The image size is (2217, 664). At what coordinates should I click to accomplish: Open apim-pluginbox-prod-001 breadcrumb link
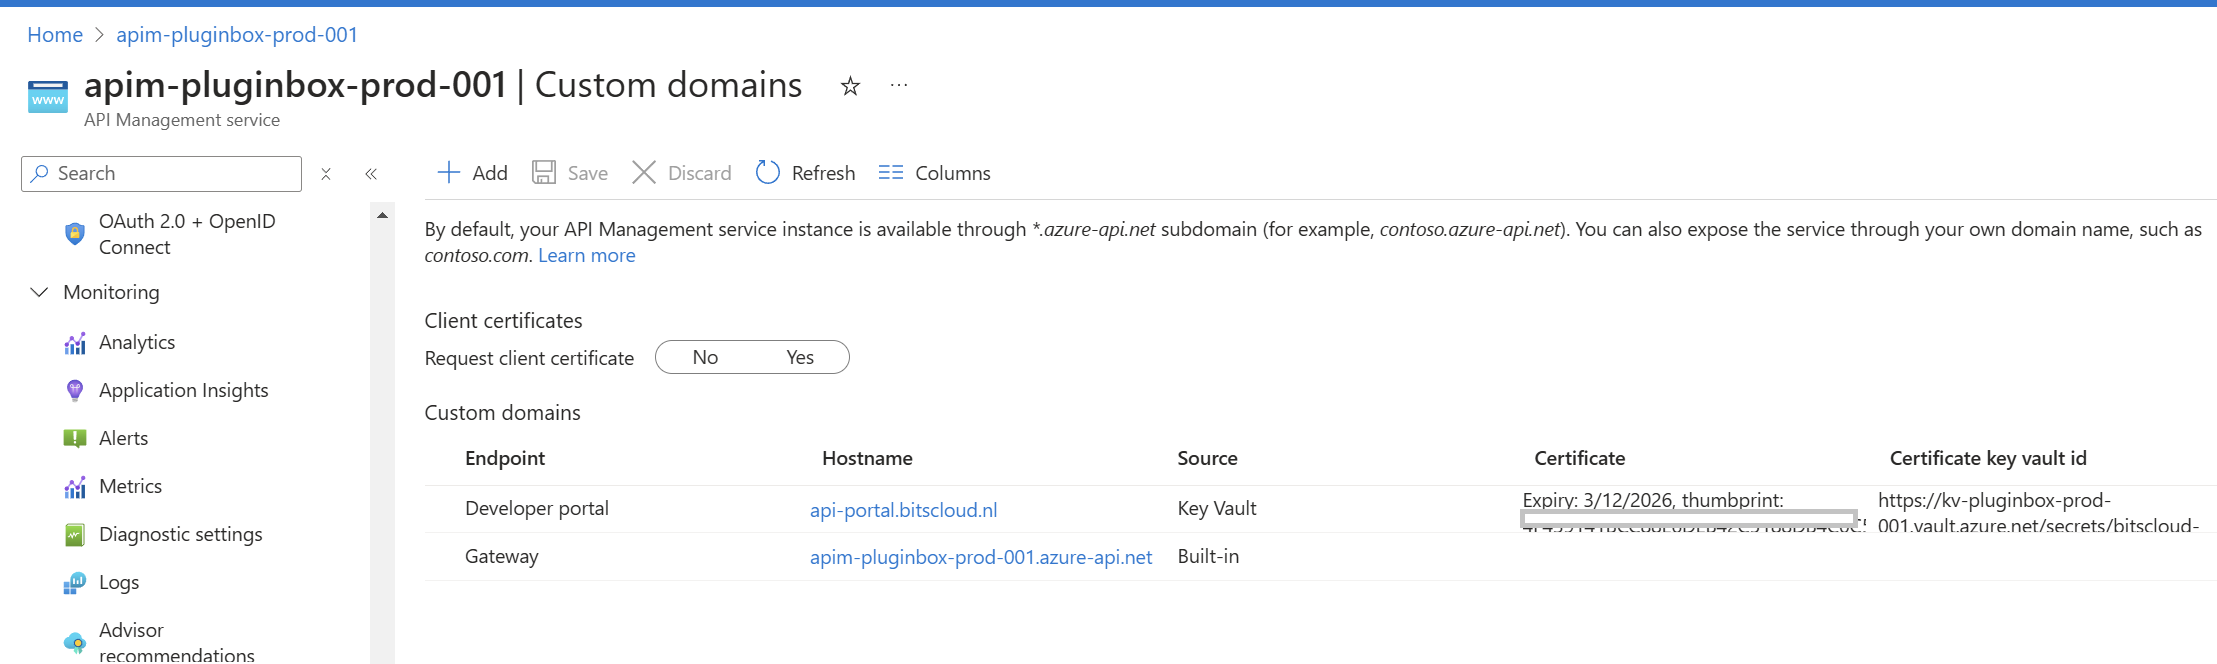[x=237, y=35]
